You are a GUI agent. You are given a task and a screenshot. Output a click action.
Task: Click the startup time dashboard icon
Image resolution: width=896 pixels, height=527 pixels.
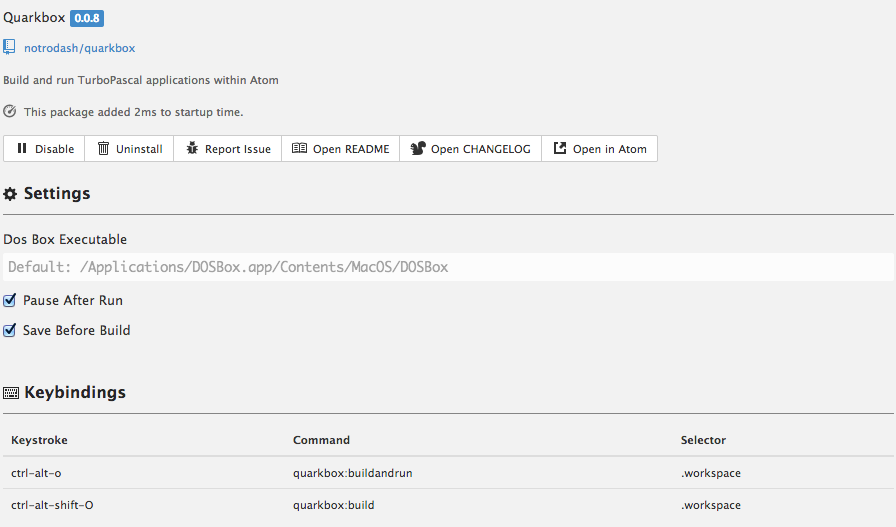10,112
